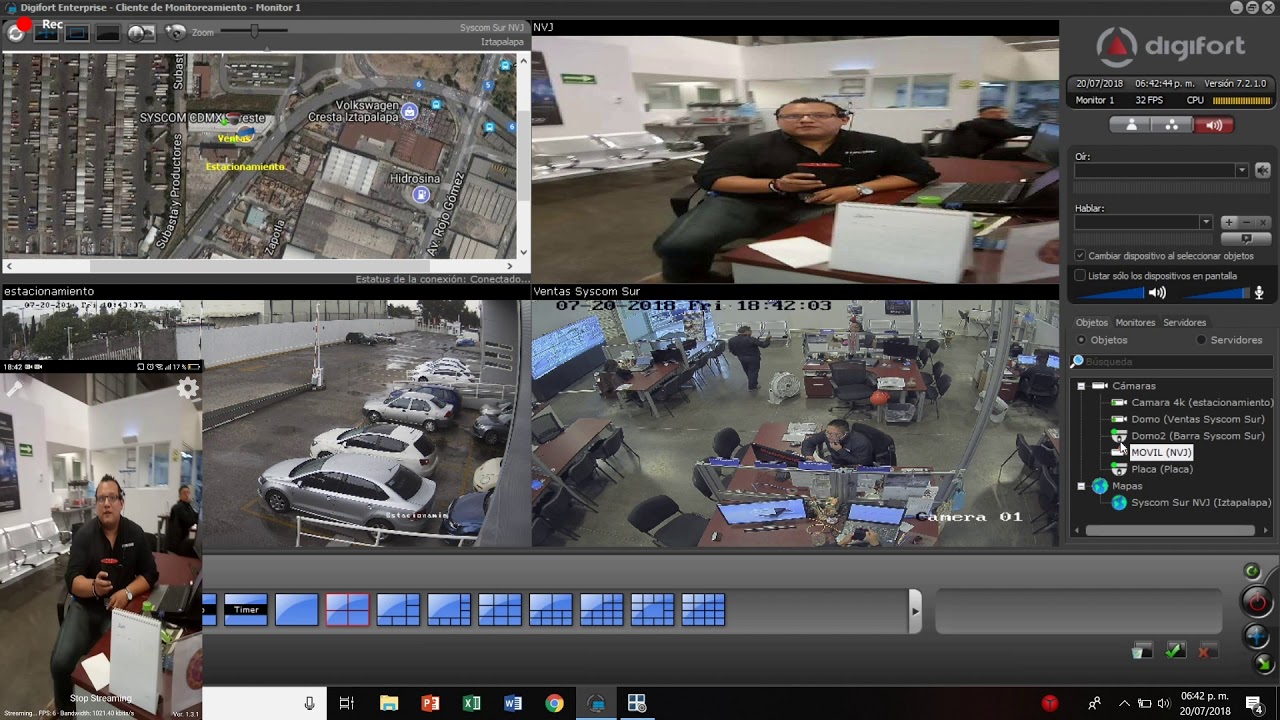Adjust the speaker volume slider
Viewport: 1280px width, 720px height.
(1110, 293)
